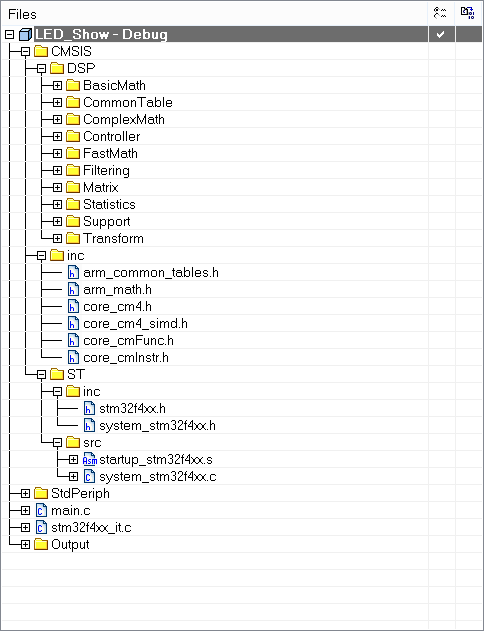Screen dimensions: 484x631
Task: Click the Controller folder icon
Action: tap(73, 136)
